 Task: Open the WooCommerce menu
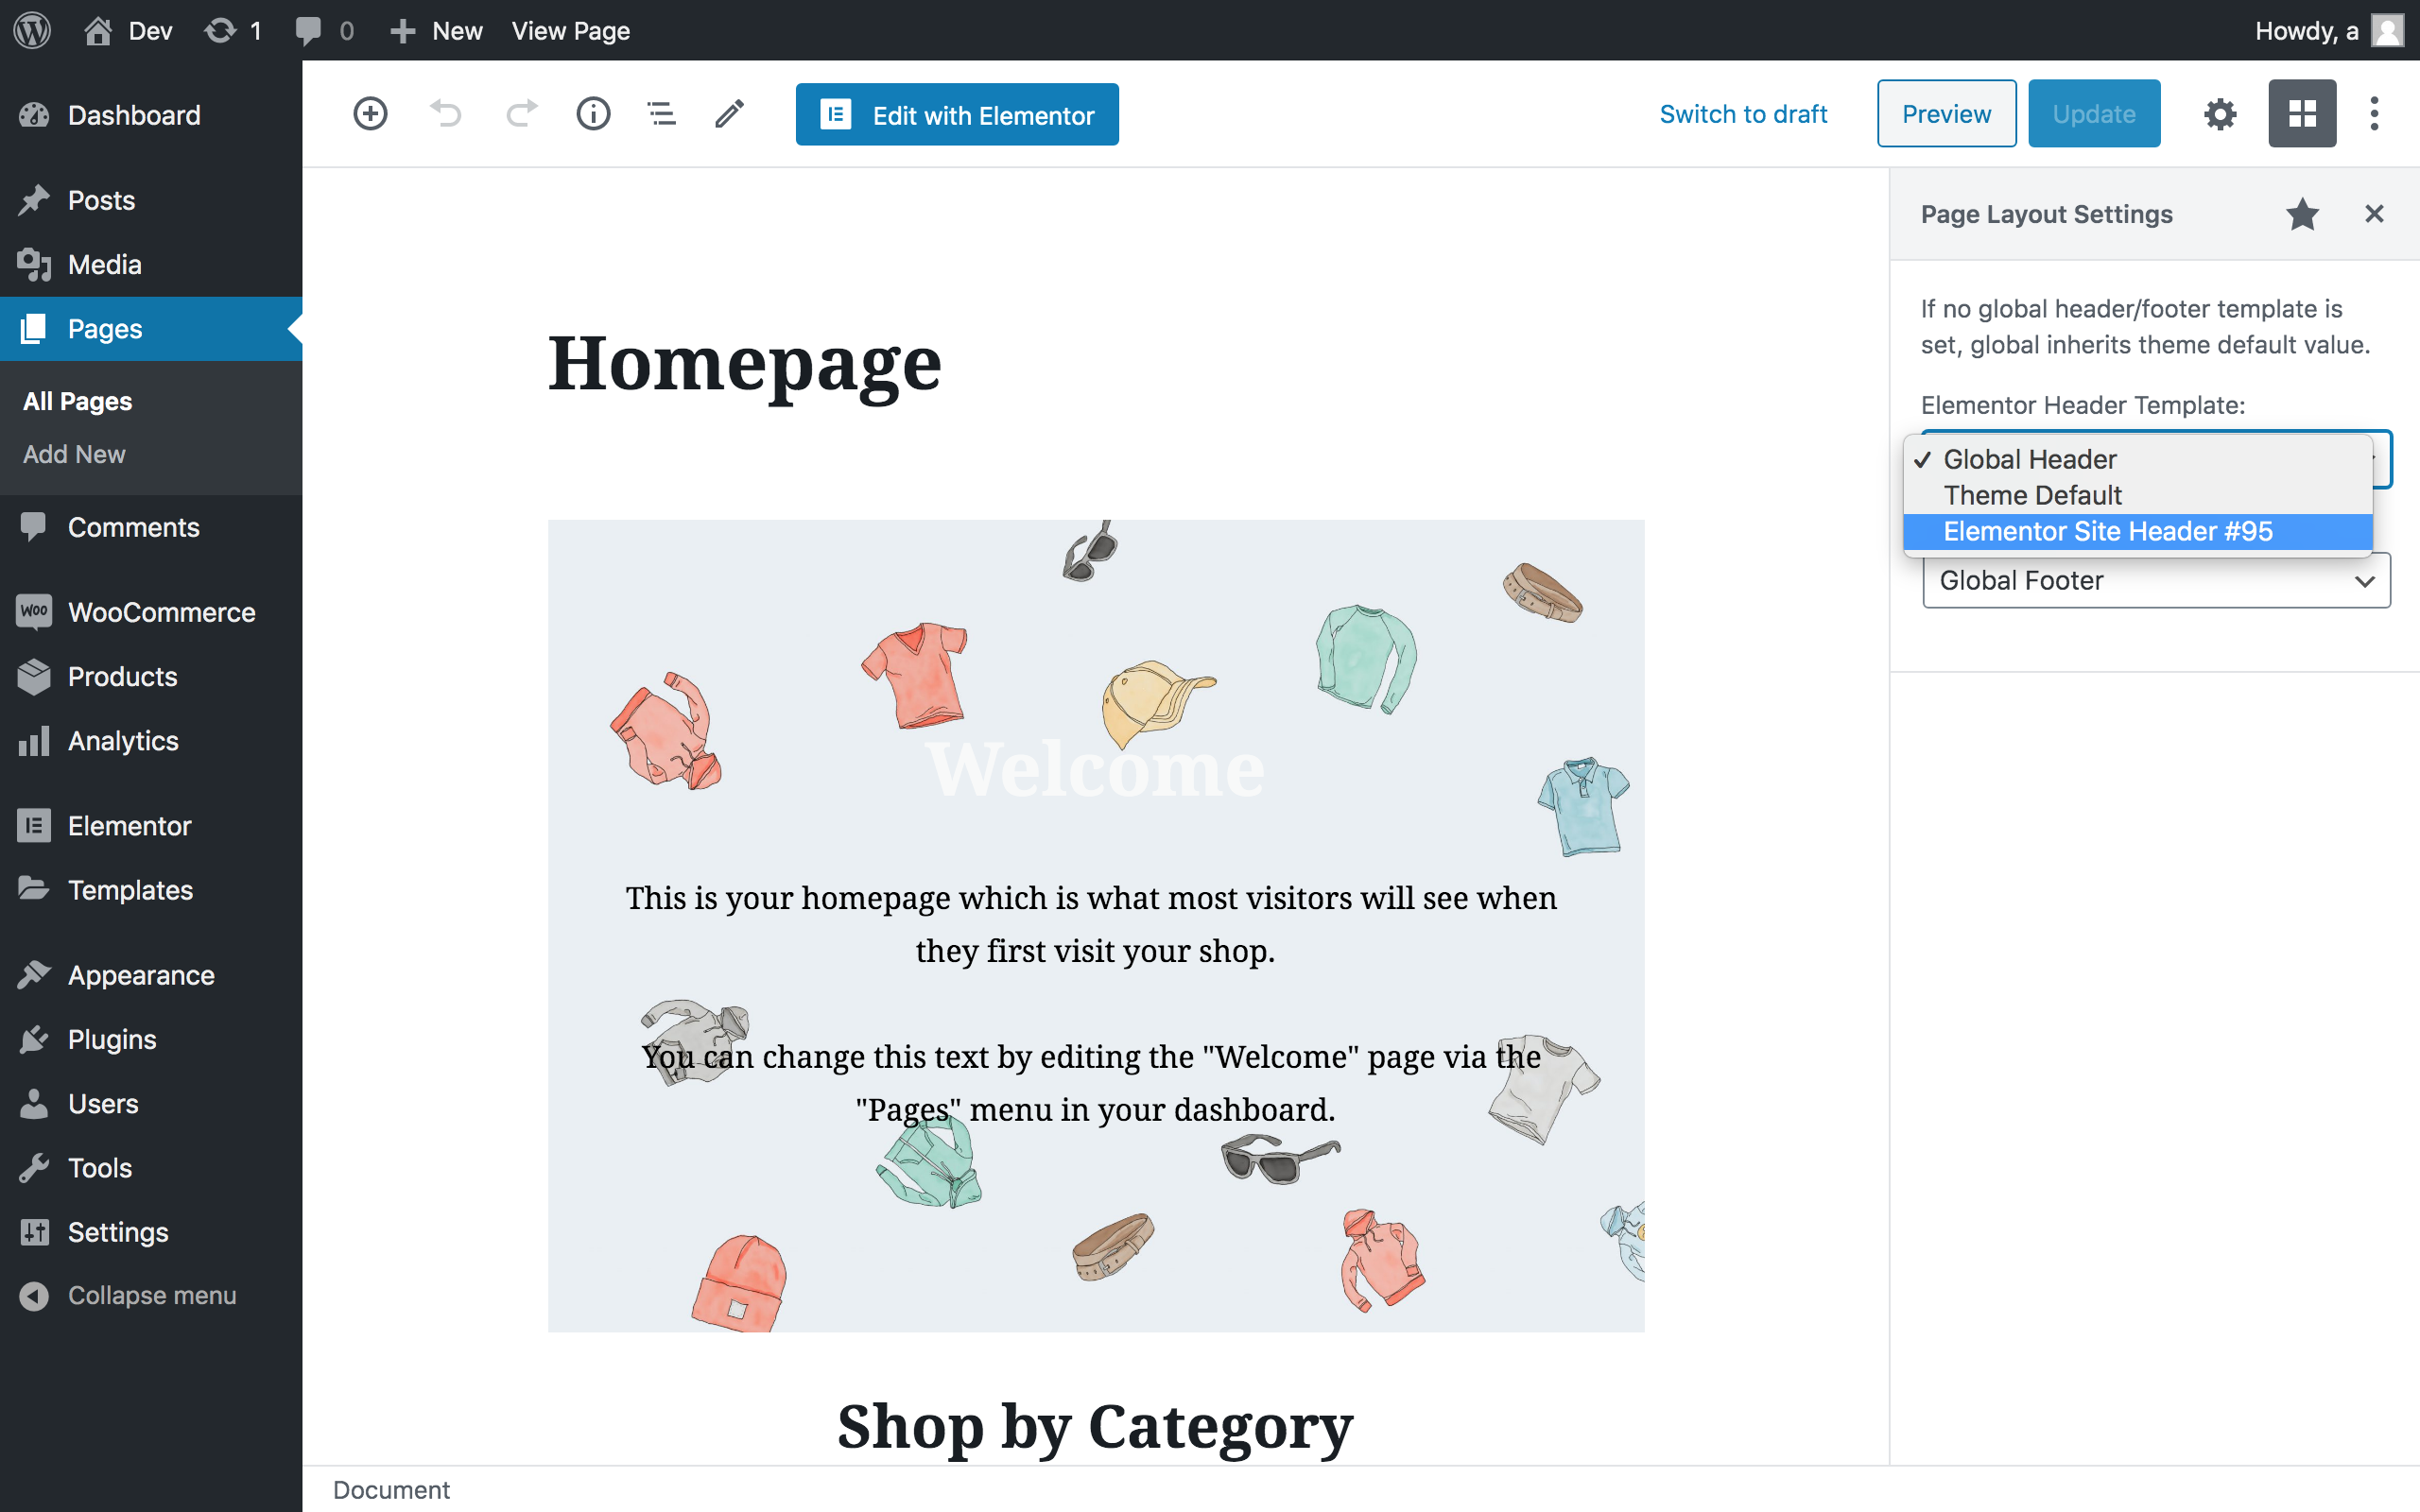[151, 612]
